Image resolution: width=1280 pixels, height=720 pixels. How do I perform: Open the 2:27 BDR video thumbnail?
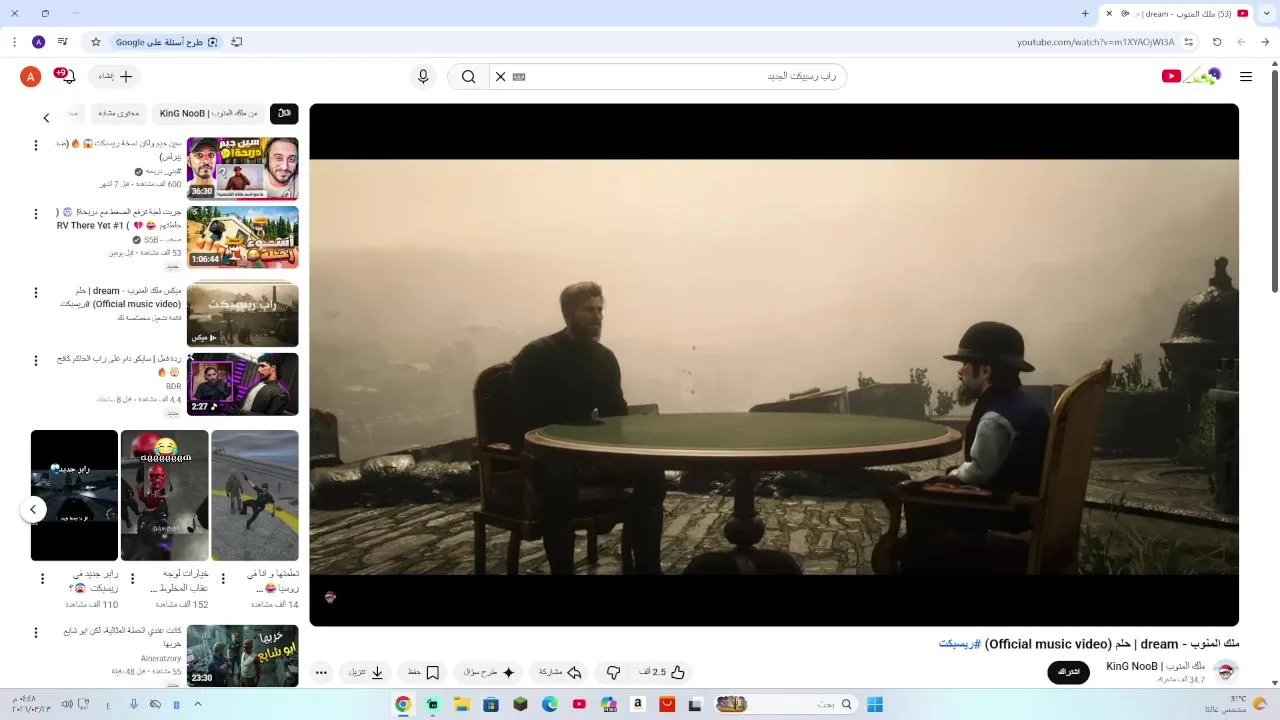[x=242, y=384]
